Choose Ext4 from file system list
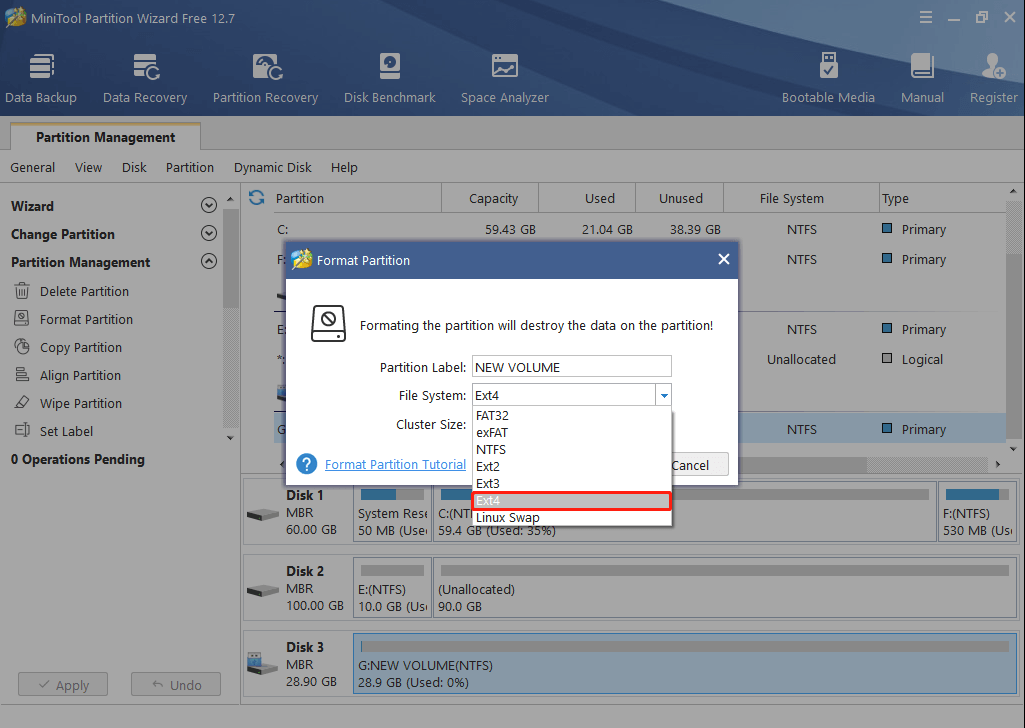1025x728 pixels. [x=571, y=501]
